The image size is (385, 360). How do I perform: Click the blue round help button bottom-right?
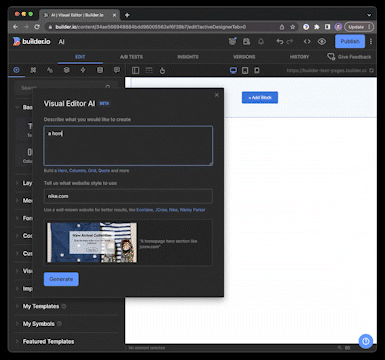[x=366, y=341]
